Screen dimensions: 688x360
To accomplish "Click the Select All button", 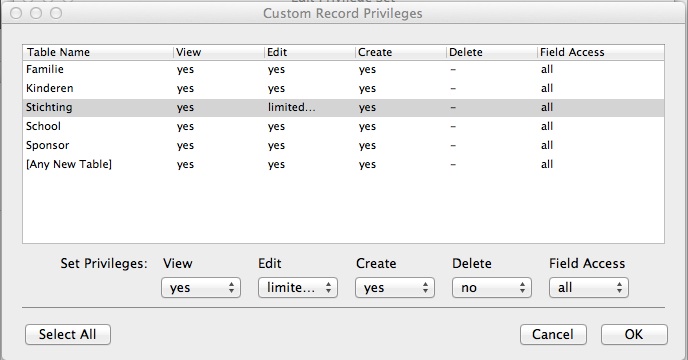I will coord(68,335).
